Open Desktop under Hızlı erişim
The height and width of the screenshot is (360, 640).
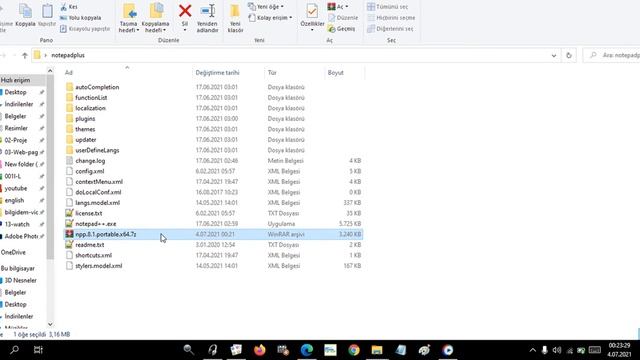pos(16,92)
